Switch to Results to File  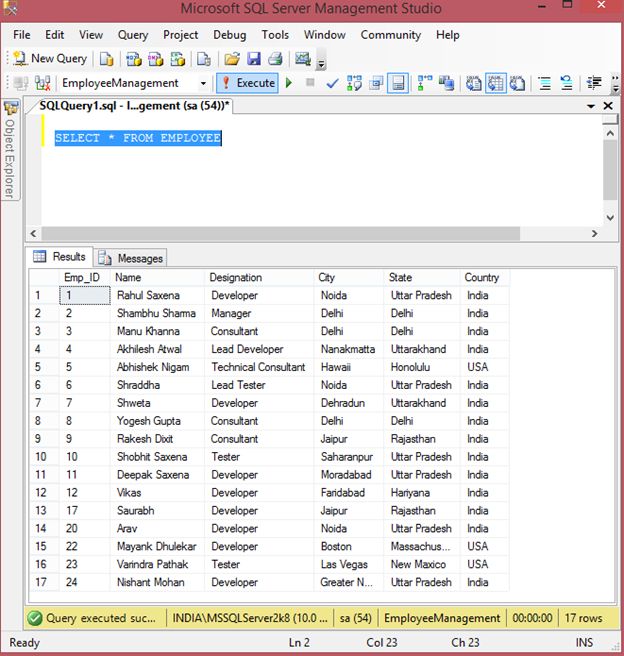pyautogui.click(x=518, y=83)
